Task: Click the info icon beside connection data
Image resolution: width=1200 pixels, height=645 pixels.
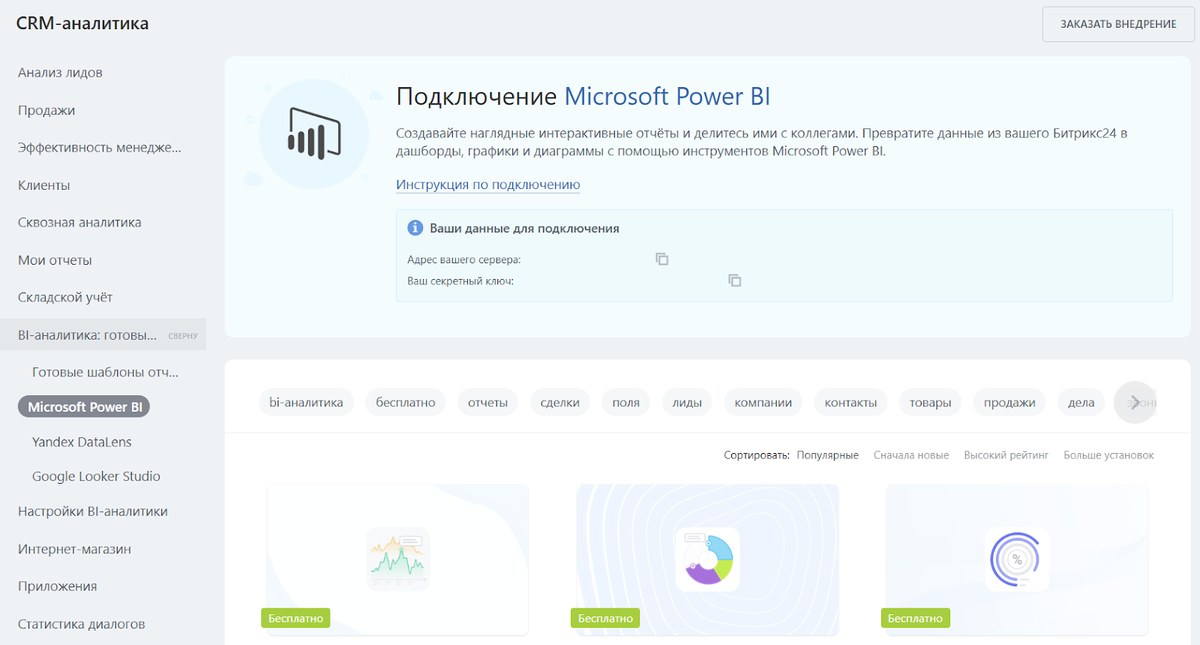Action: 415,228
